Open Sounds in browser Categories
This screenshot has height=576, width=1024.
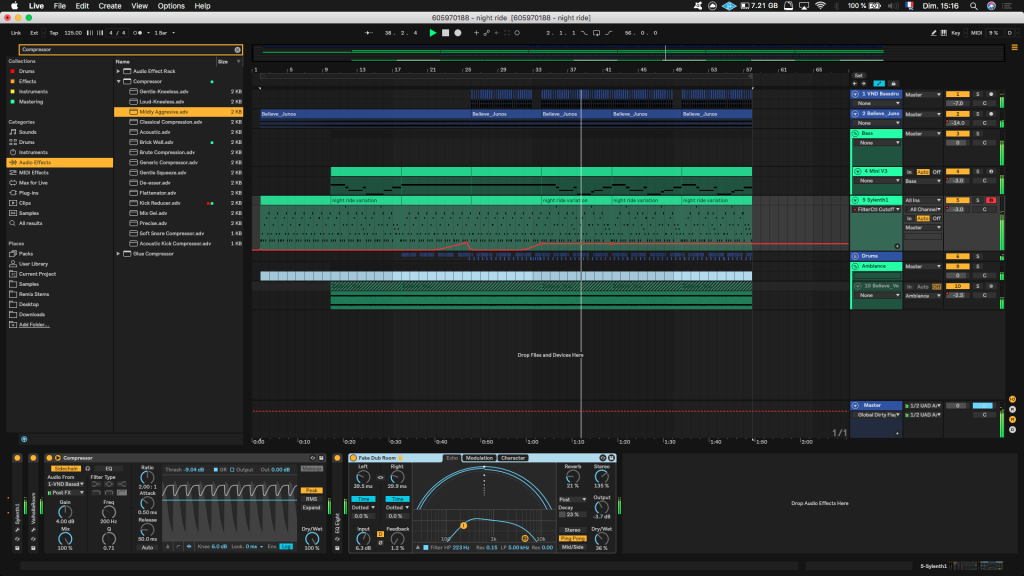[27, 132]
